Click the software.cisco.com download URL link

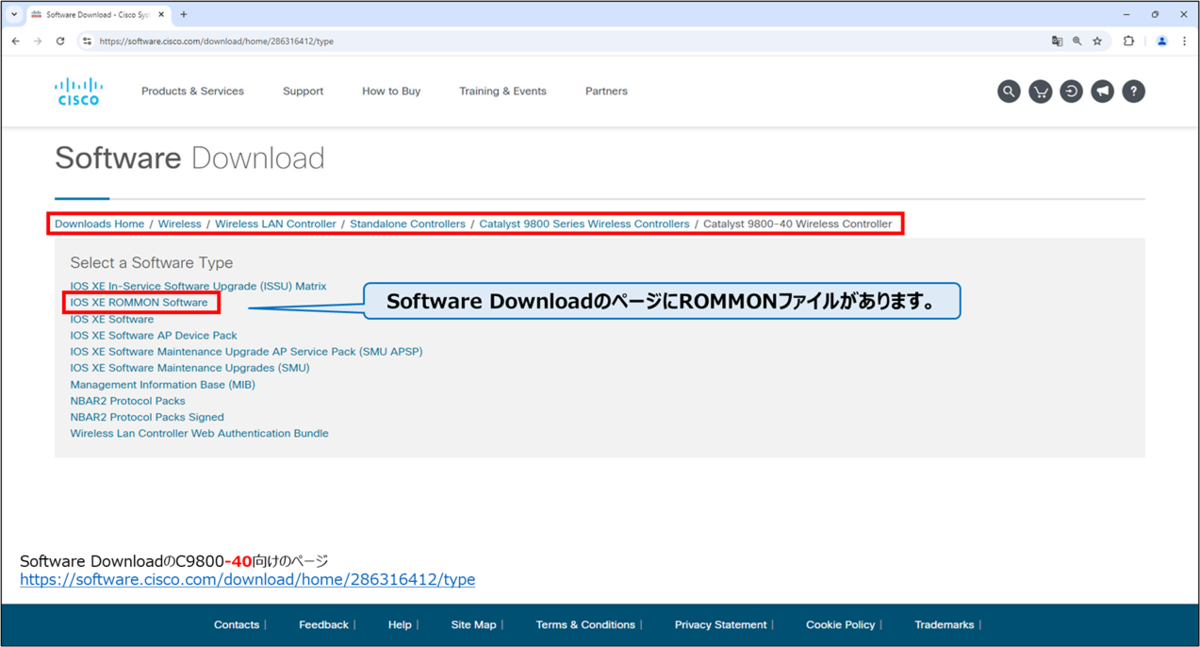[x=248, y=580]
